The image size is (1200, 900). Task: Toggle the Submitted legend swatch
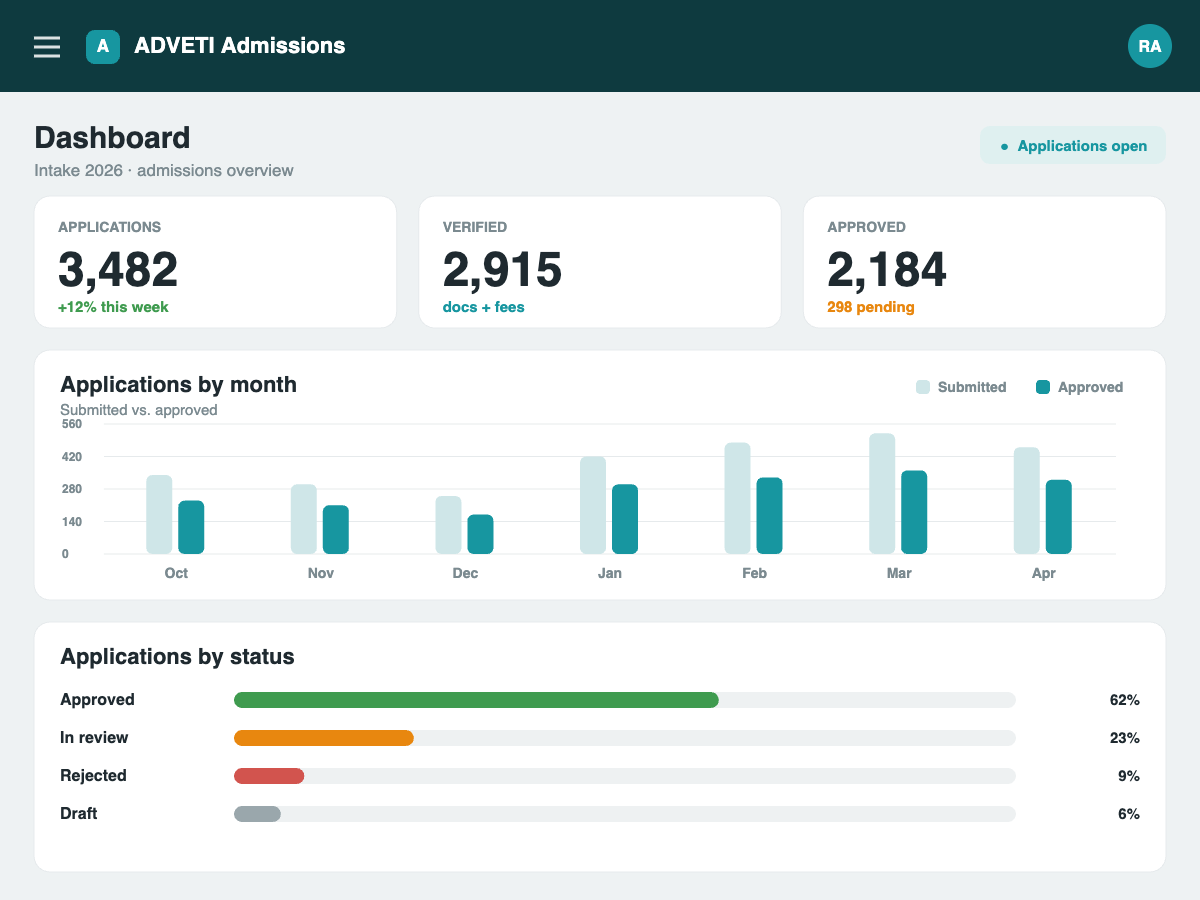(x=923, y=387)
